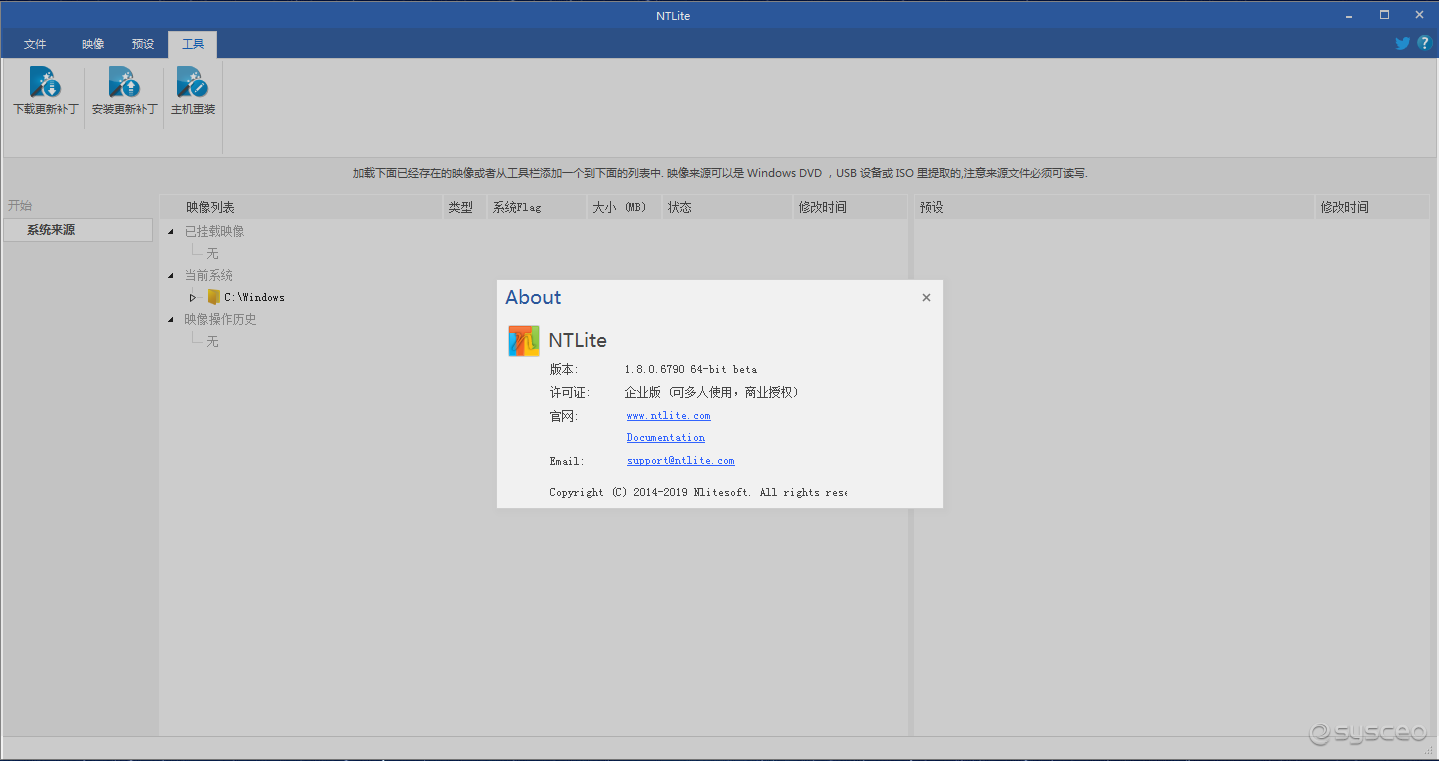Collapse the 当前系统 tree group
1439x761 pixels.
[171, 276]
